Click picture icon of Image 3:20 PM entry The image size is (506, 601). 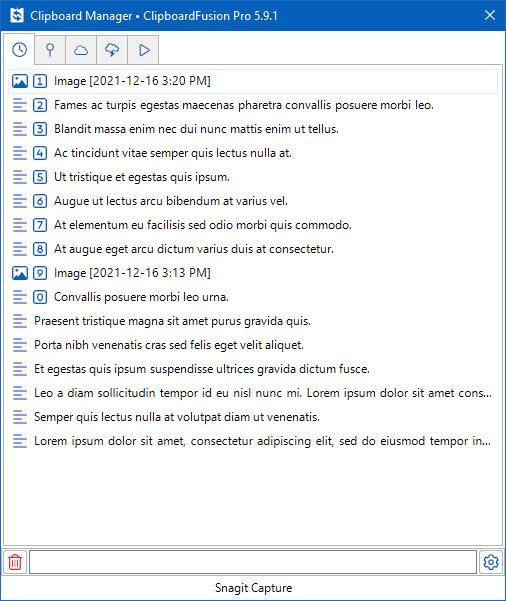[20, 81]
